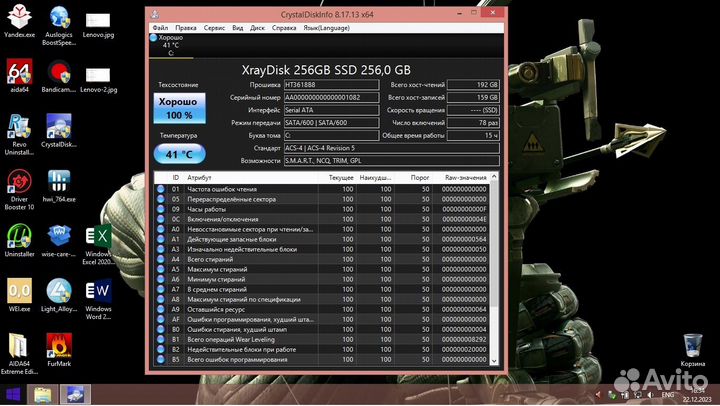Select the В среднем стираний attribute row
The height and width of the screenshot is (406, 720).
coord(322,289)
